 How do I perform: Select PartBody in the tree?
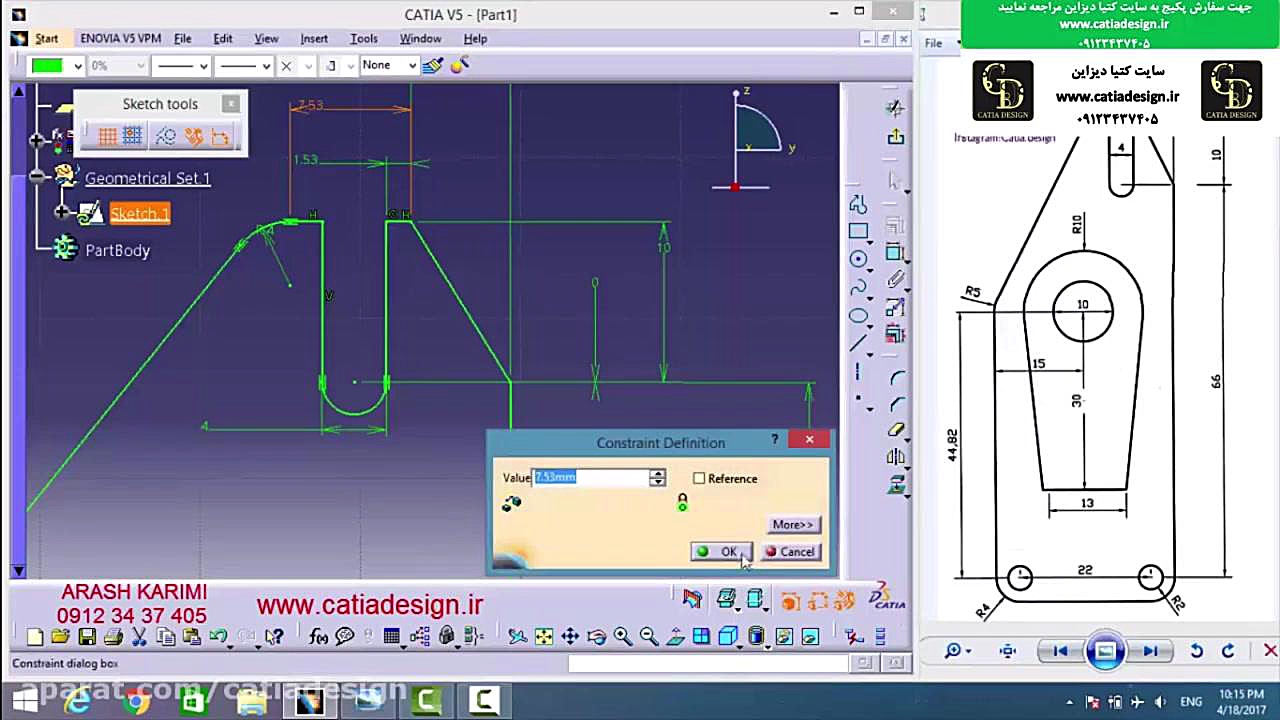coord(117,250)
